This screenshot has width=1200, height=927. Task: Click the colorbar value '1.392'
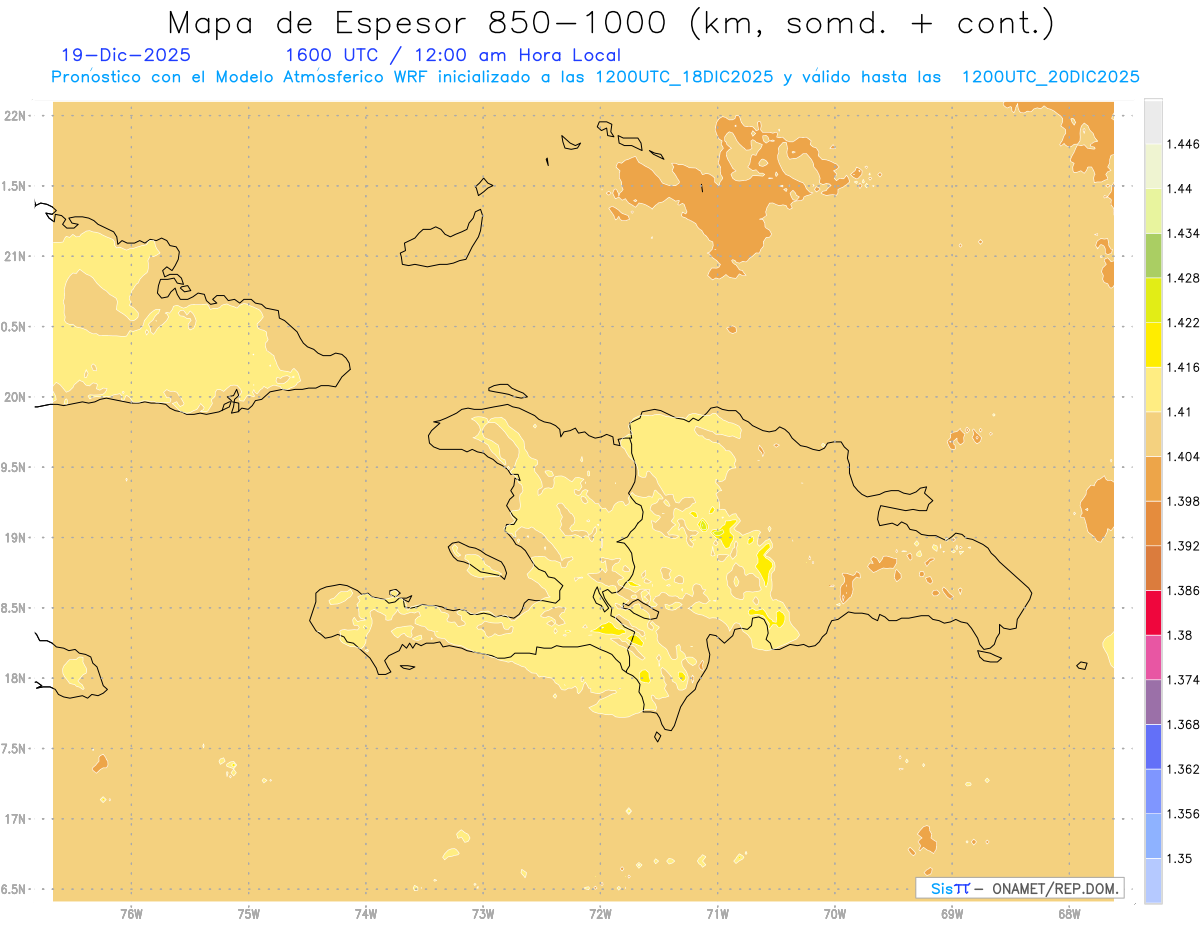coord(1184,546)
